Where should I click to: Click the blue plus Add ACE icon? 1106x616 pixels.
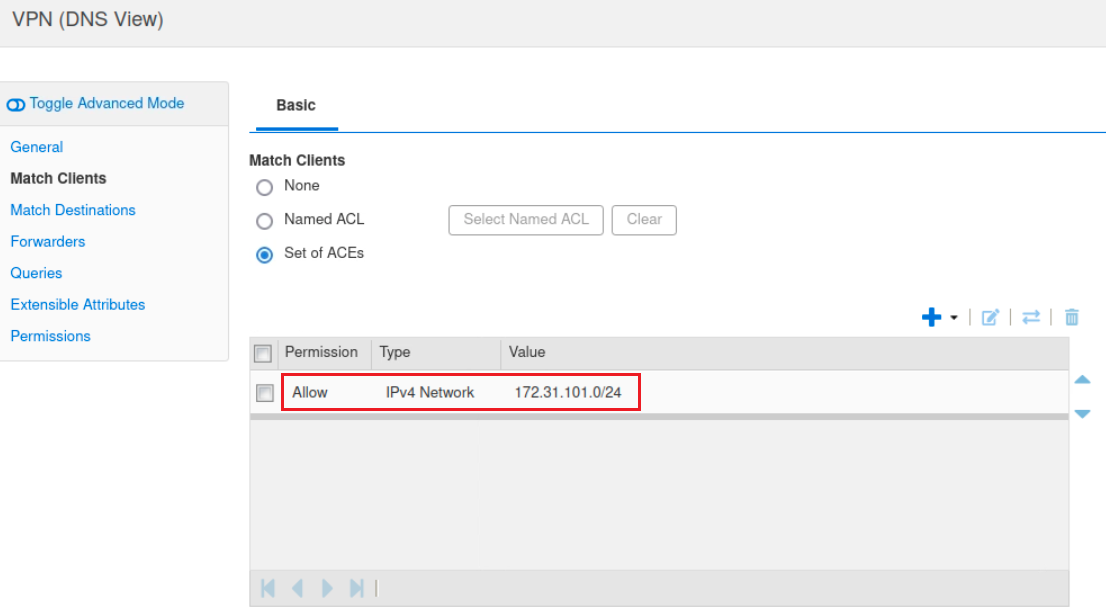[931, 317]
